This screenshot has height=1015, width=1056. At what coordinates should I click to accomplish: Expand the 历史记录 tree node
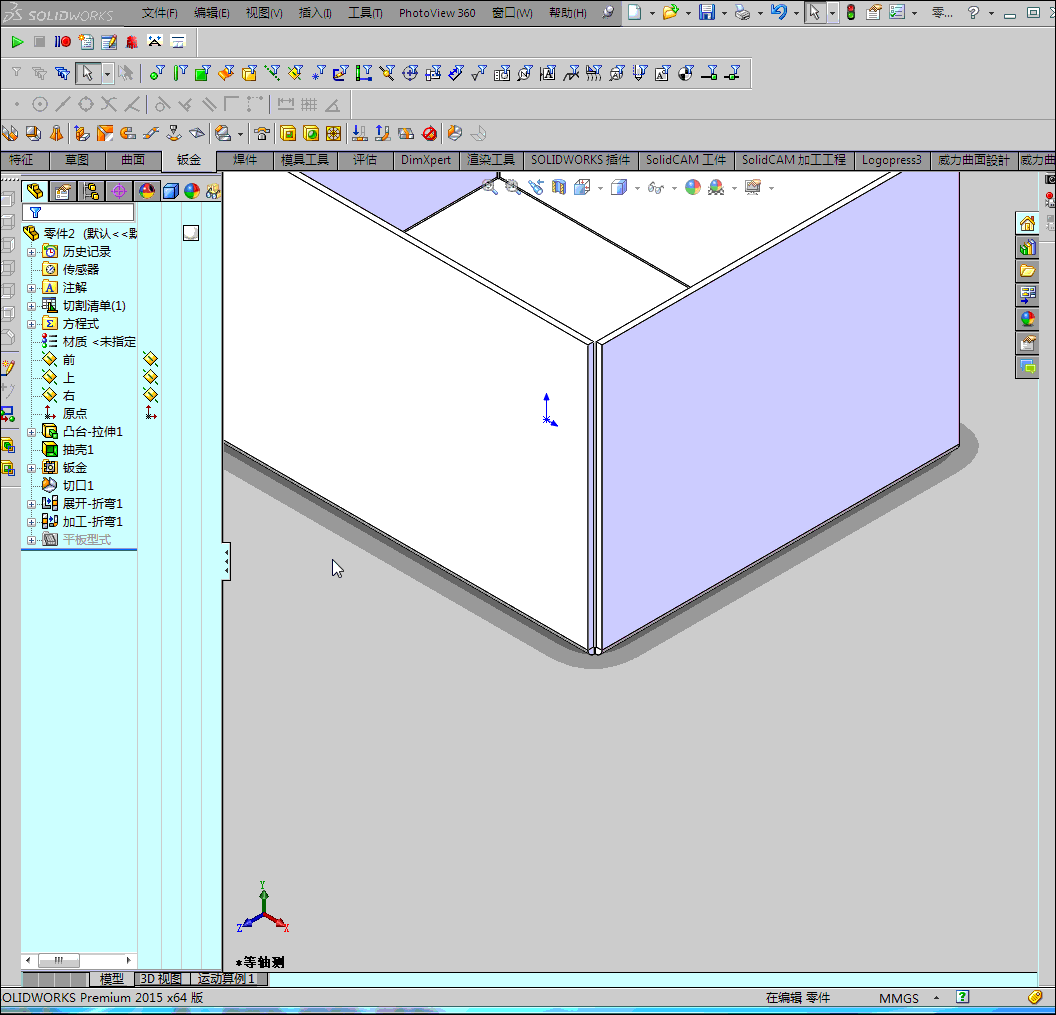pyautogui.click(x=31, y=252)
